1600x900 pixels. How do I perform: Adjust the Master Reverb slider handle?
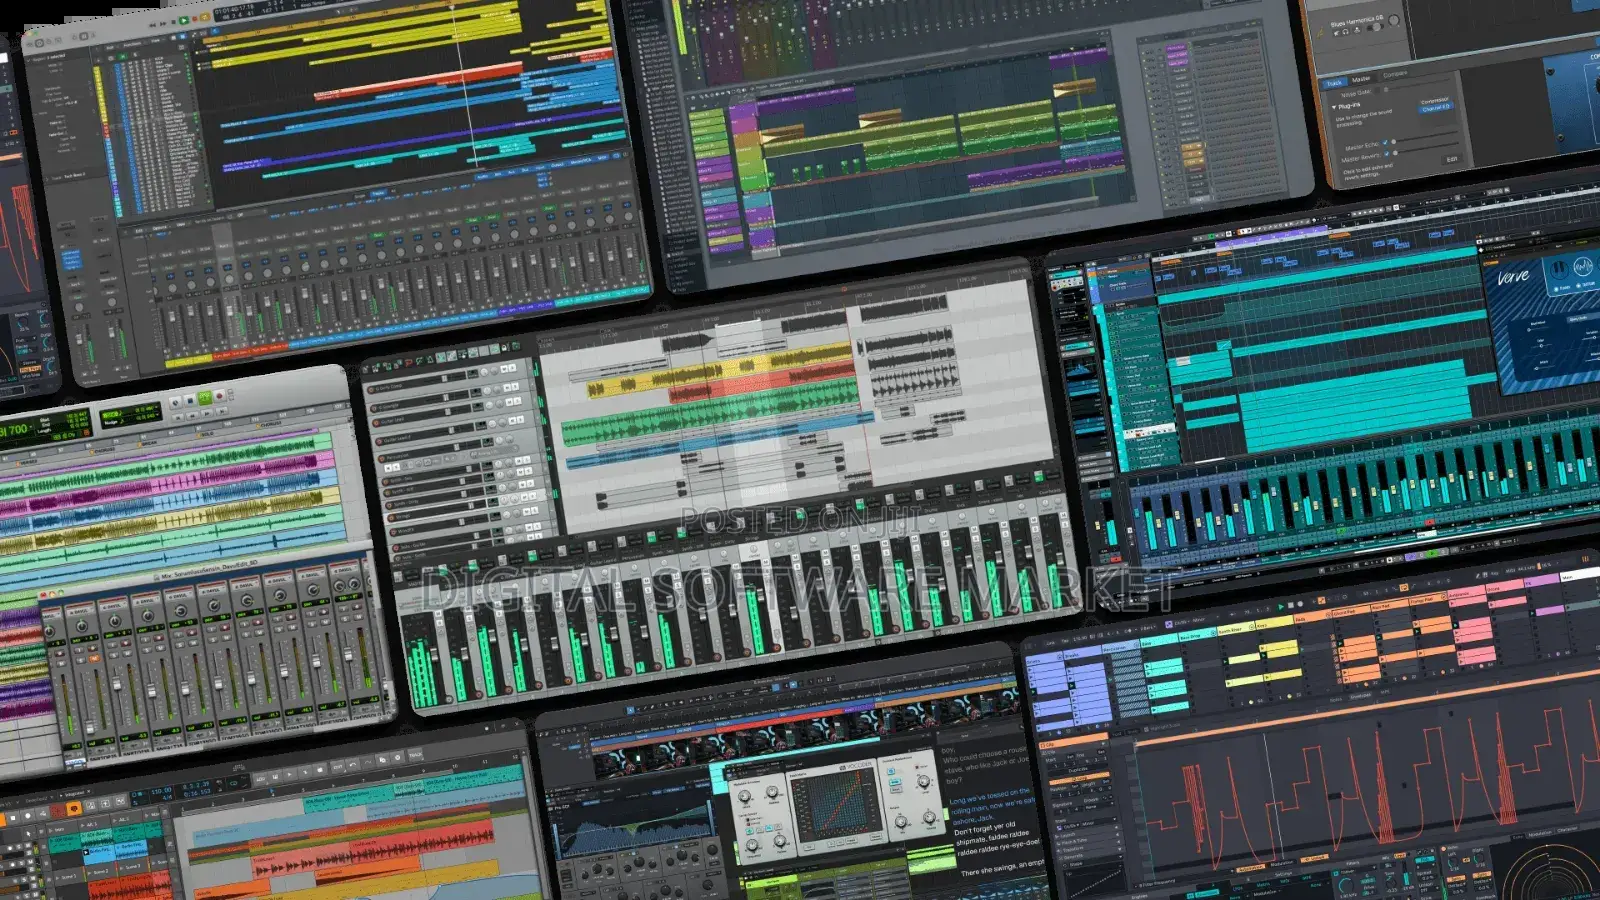coord(1395,153)
